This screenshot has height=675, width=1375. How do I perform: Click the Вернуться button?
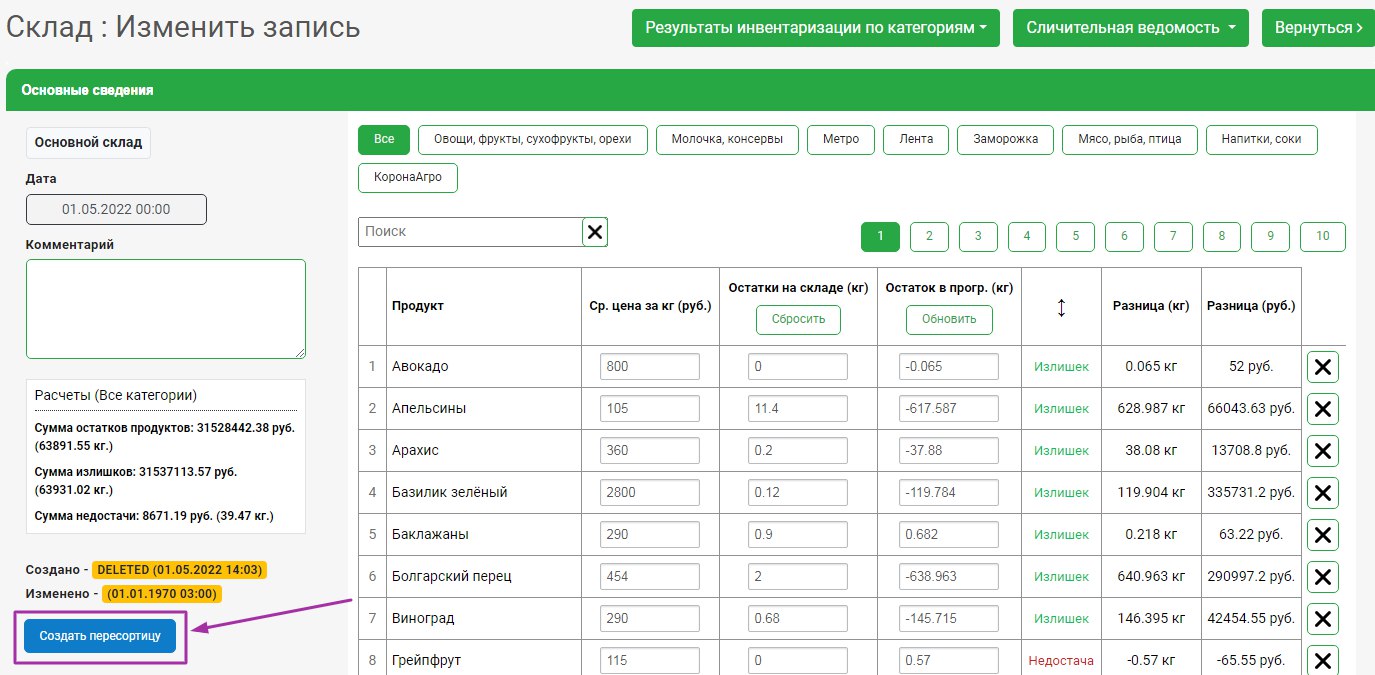pyautogui.click(x=1317, y=28)
